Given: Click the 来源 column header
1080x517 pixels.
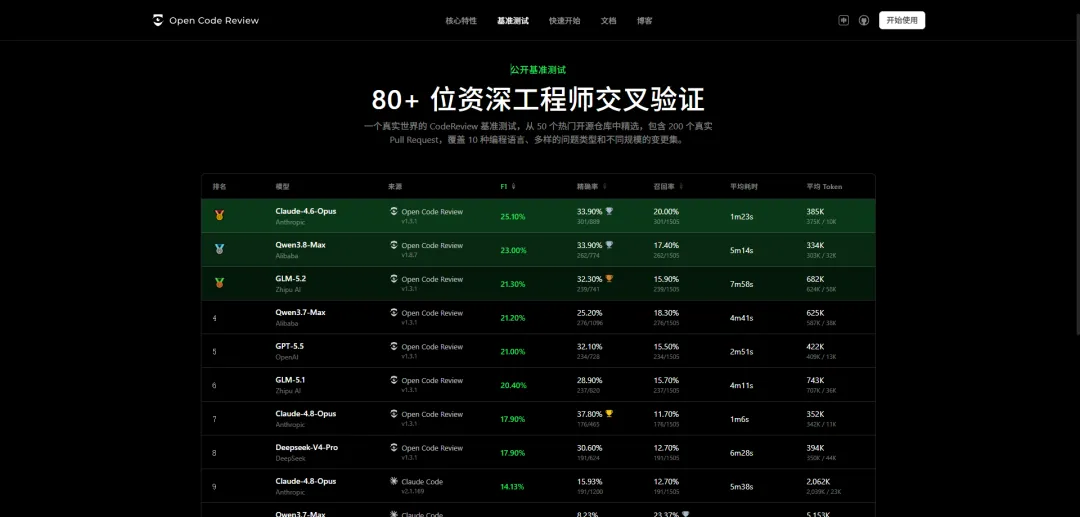Looking at the screenshot, I should [395, 187].
